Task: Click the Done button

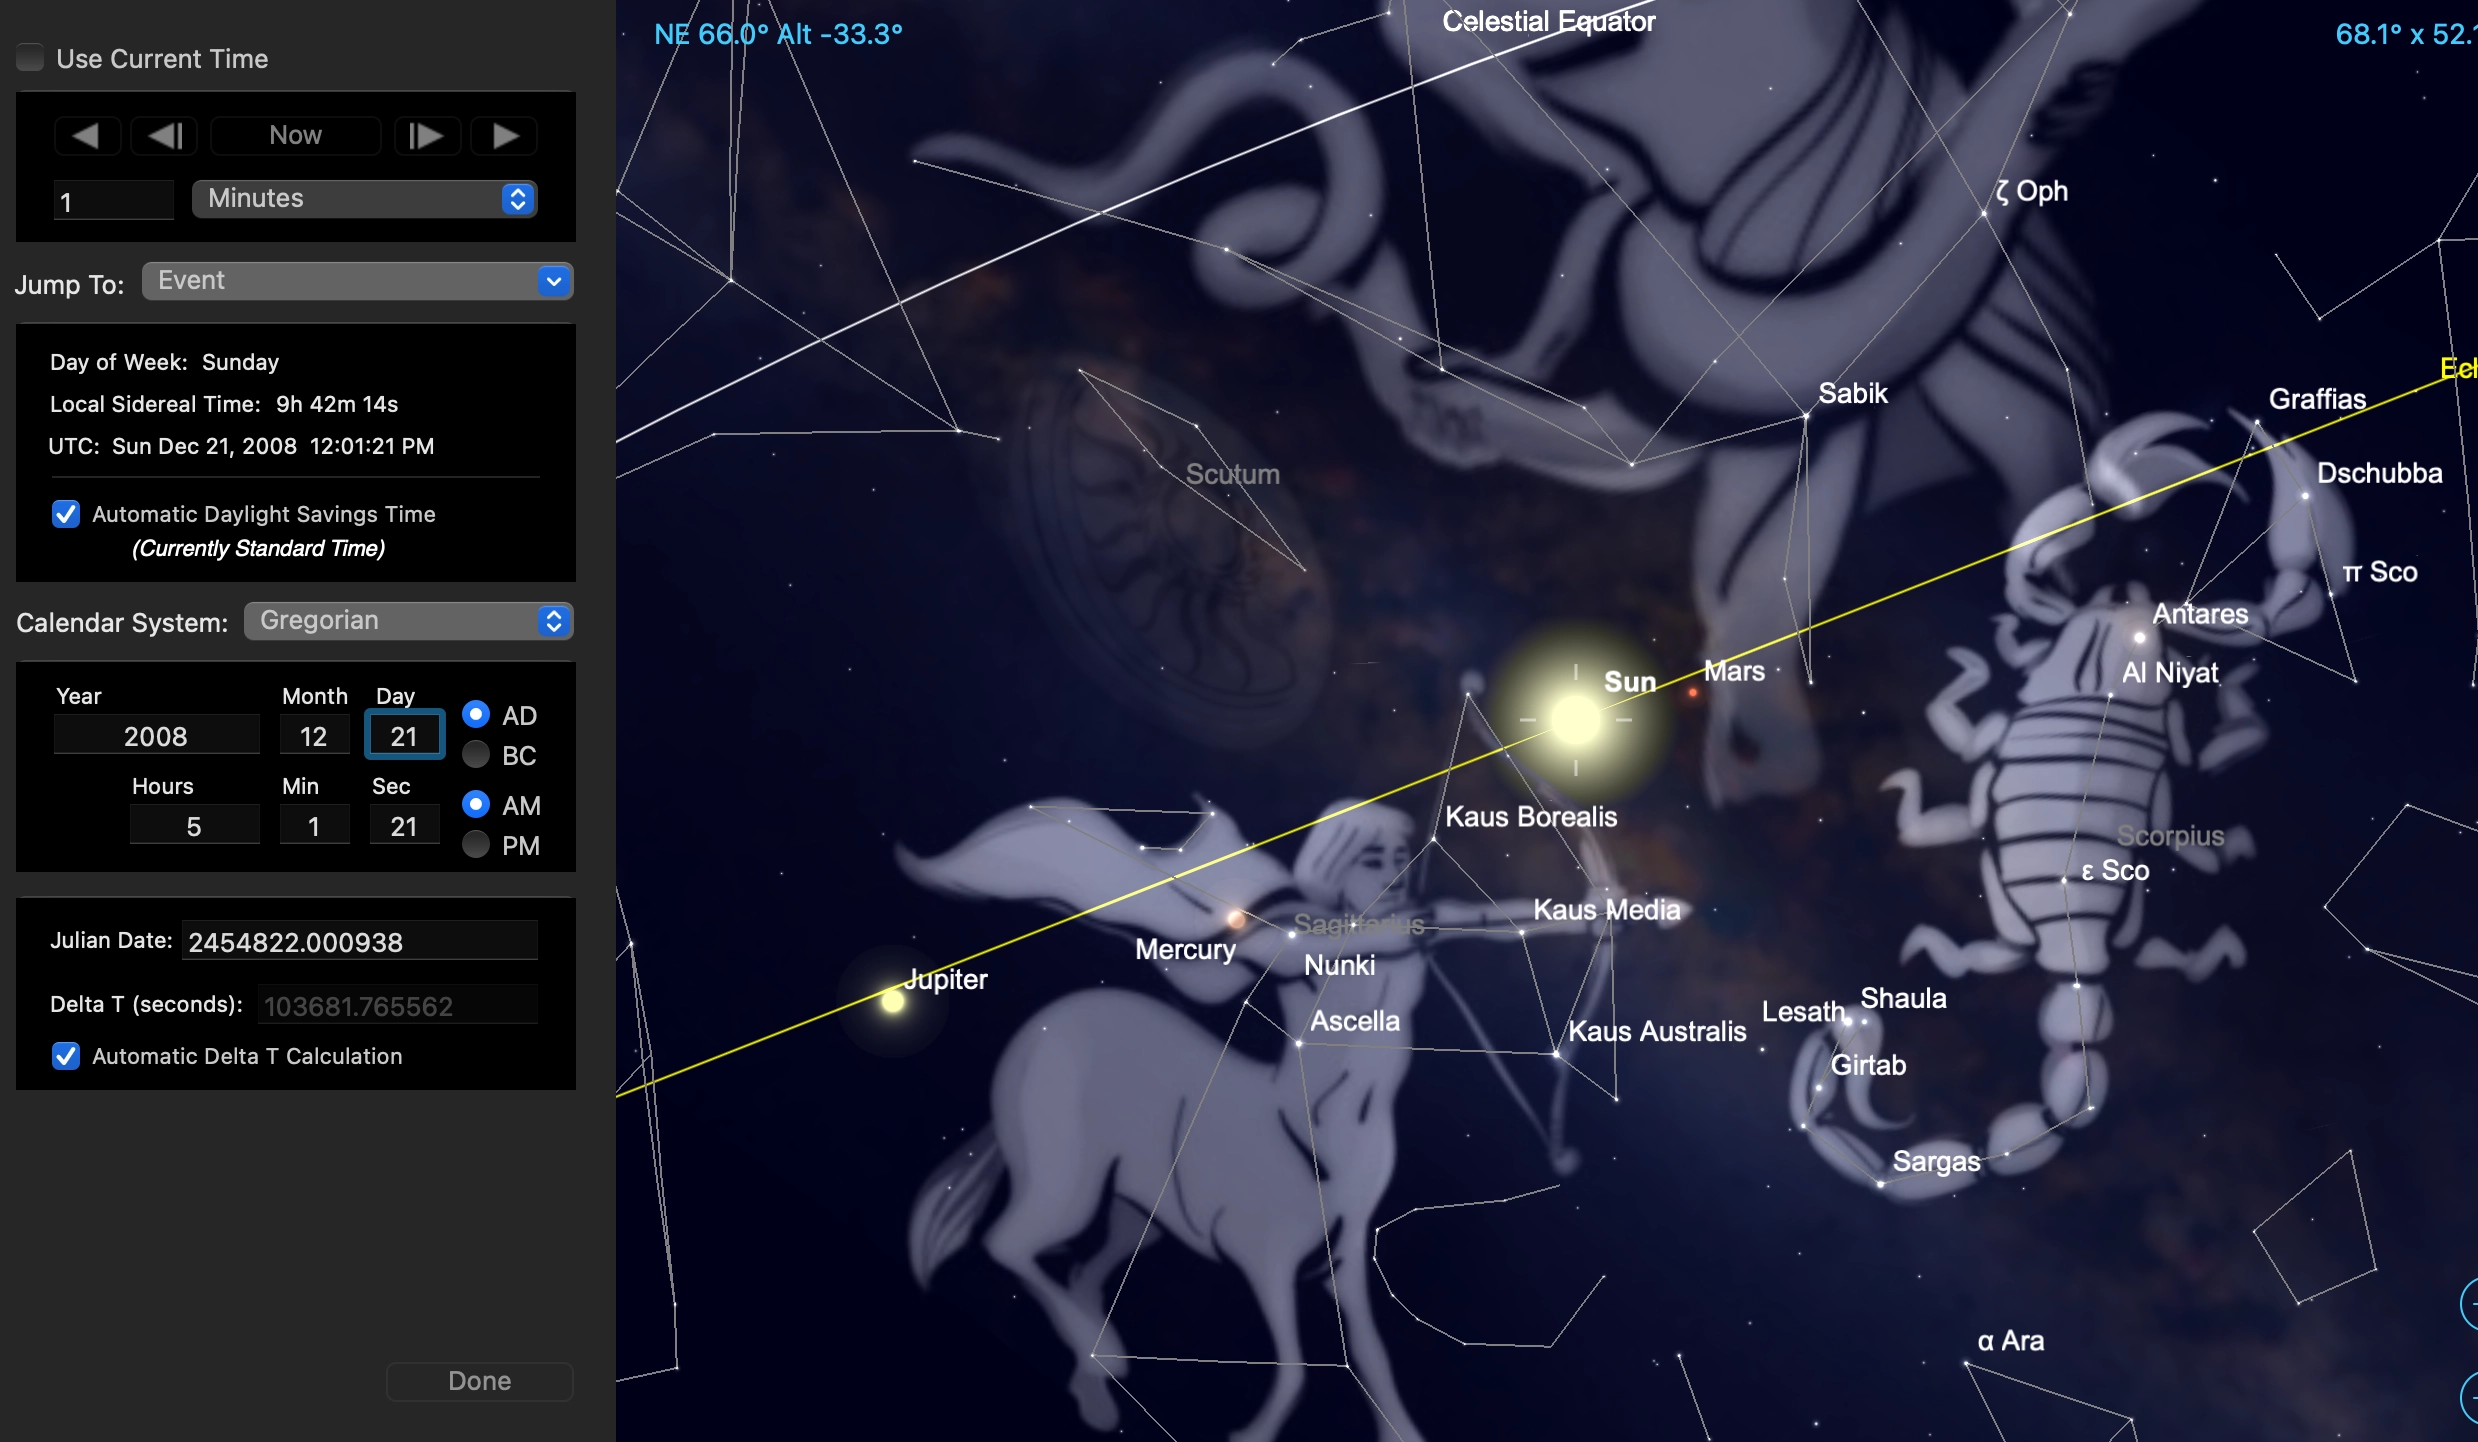Action: 479,1381
